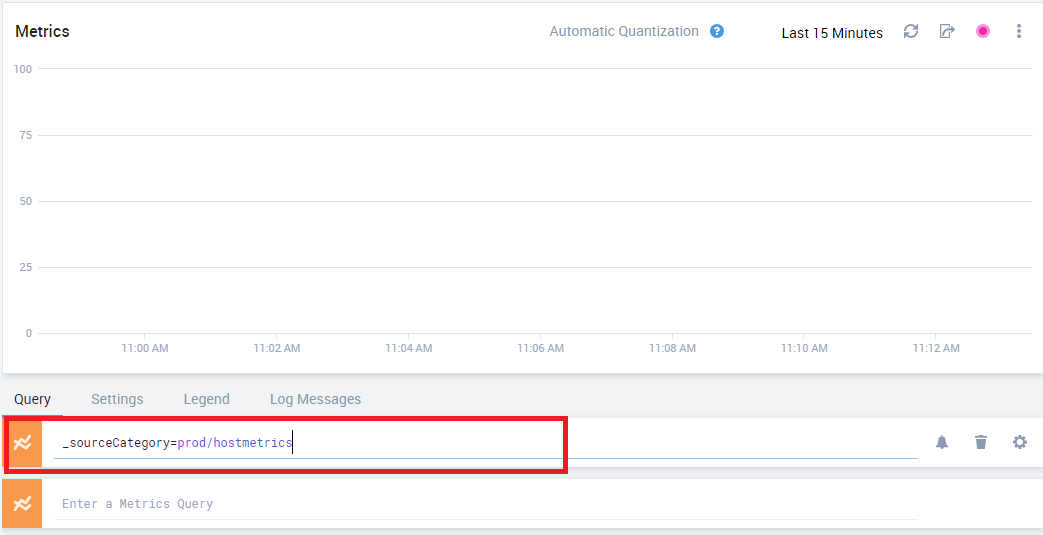Viewport: 1043px width, 535px height.
Task: Click the 11:04 AM axis label
Action: [408, 348]
